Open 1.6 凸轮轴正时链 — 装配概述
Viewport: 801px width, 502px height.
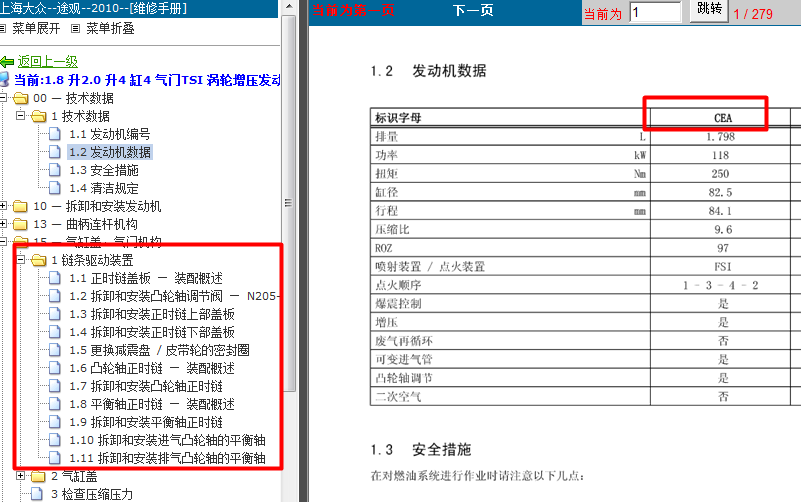(x=152, y=368)
